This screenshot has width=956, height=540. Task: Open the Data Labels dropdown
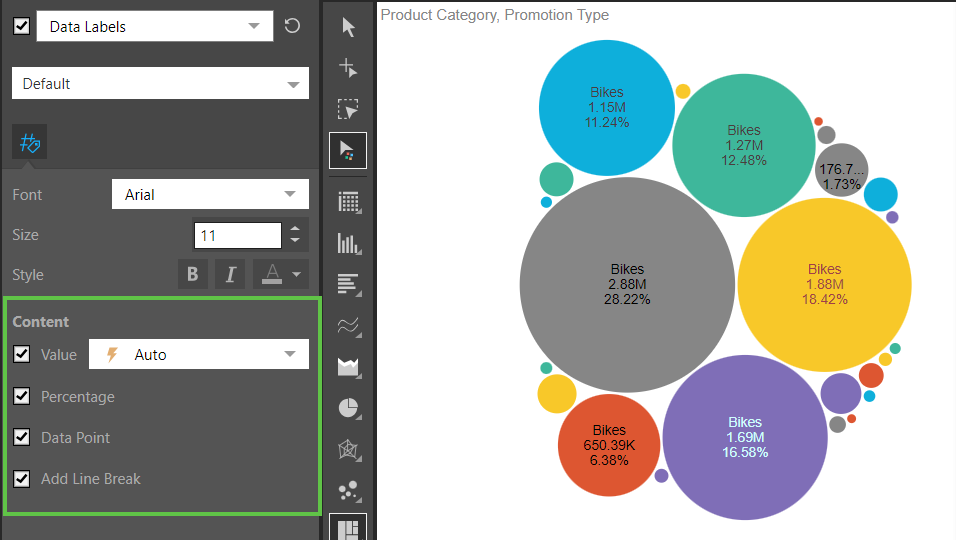click(x=155, y=27)
